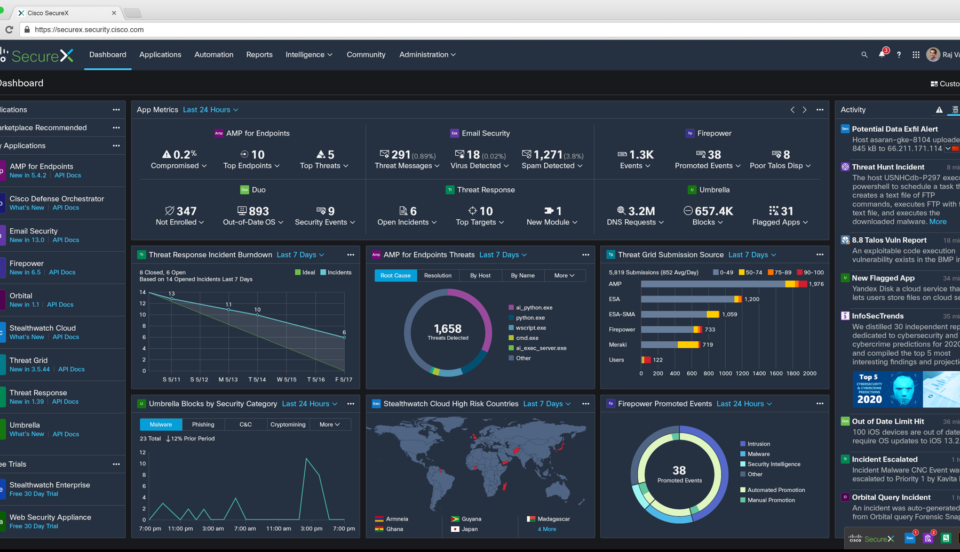Click the InfoSecTrends activity icon
Image resolution: width=960 pixels, height=552 pixels.
coord(845,316)
